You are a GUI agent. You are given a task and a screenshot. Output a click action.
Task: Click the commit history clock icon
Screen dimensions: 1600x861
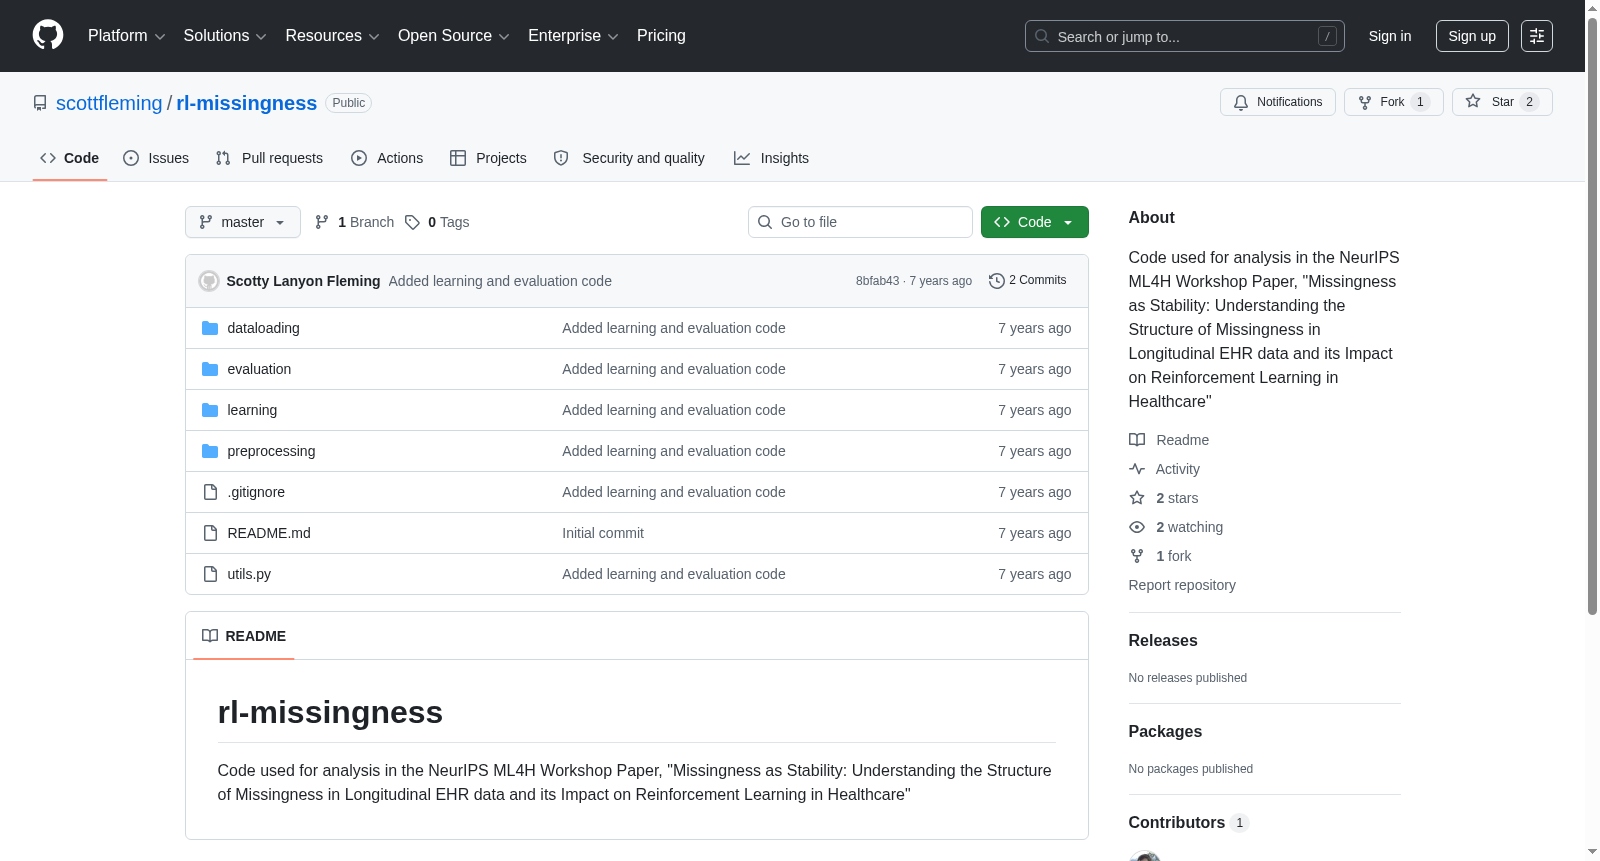(x=996, y=281)
